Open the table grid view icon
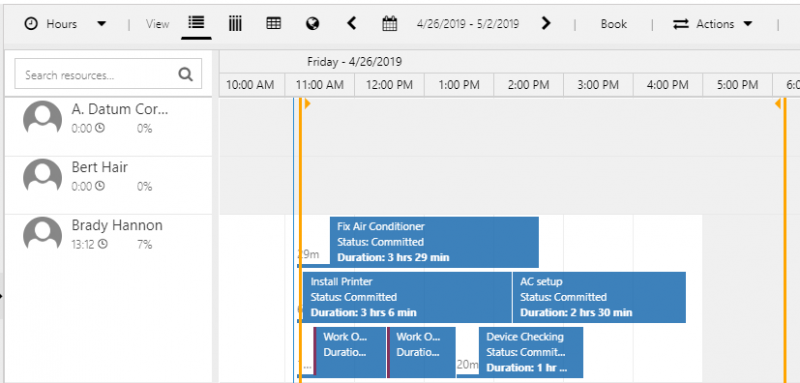Image resolution: width=800 pixels, height=383 pixels. pos(274,23)
